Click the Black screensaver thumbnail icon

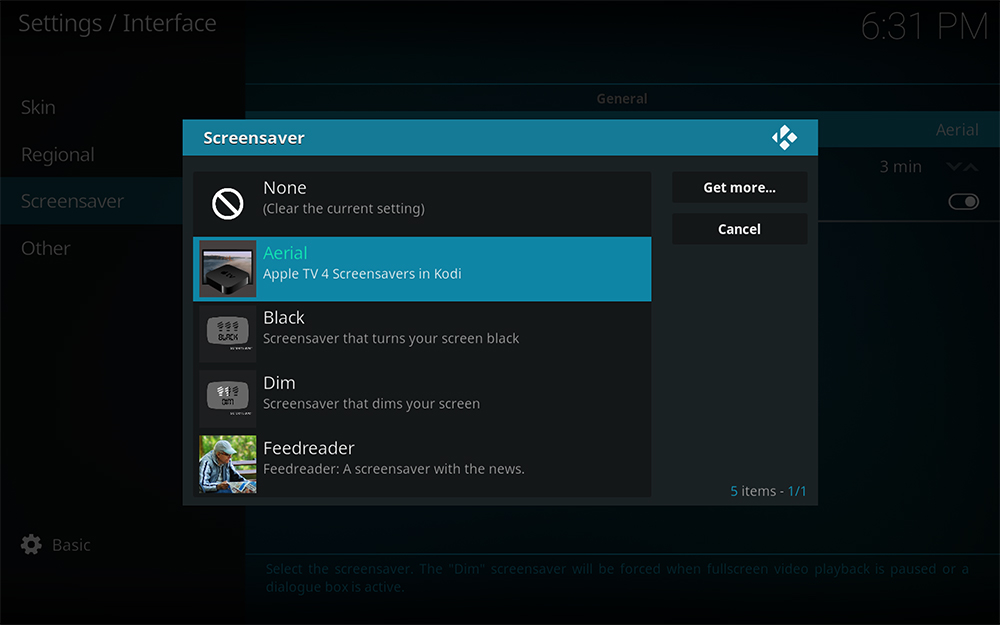click(x=228, y=334)
